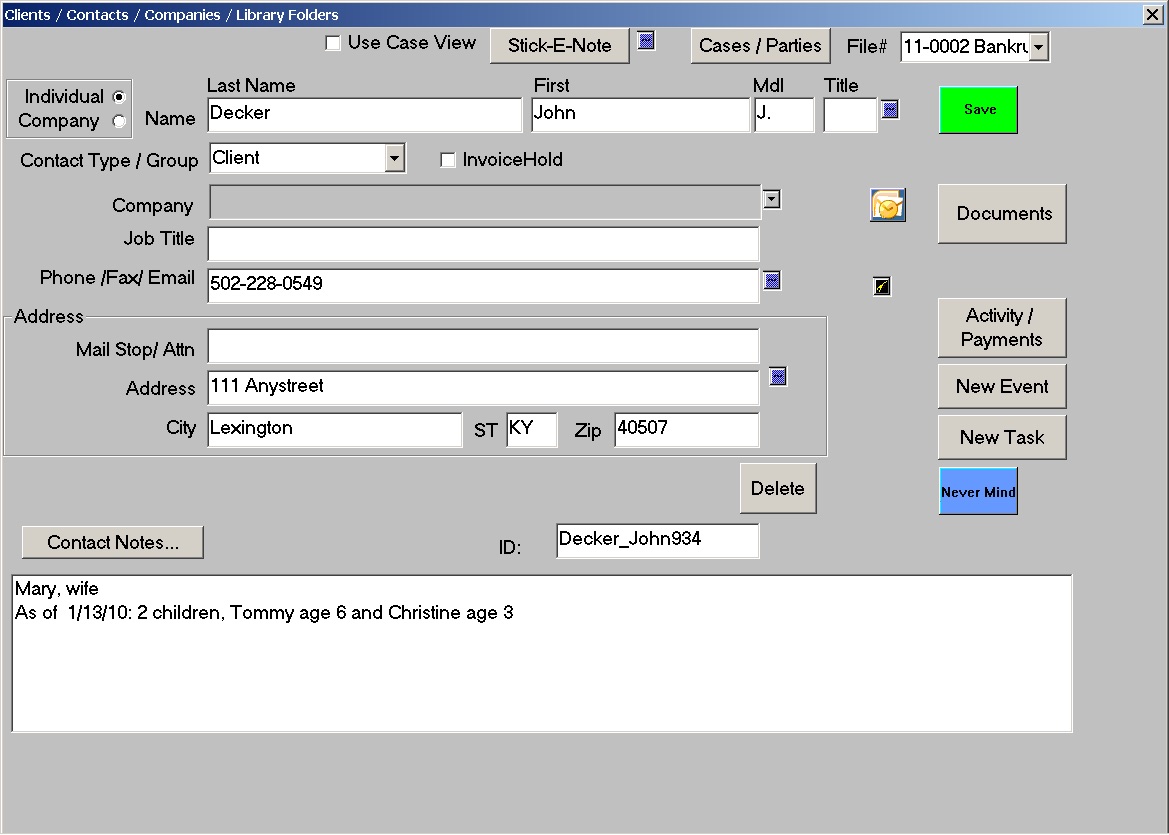Screen dimensions: 1169x835
Task: Click the ID field Decker_John934
Action: [658, 541]
